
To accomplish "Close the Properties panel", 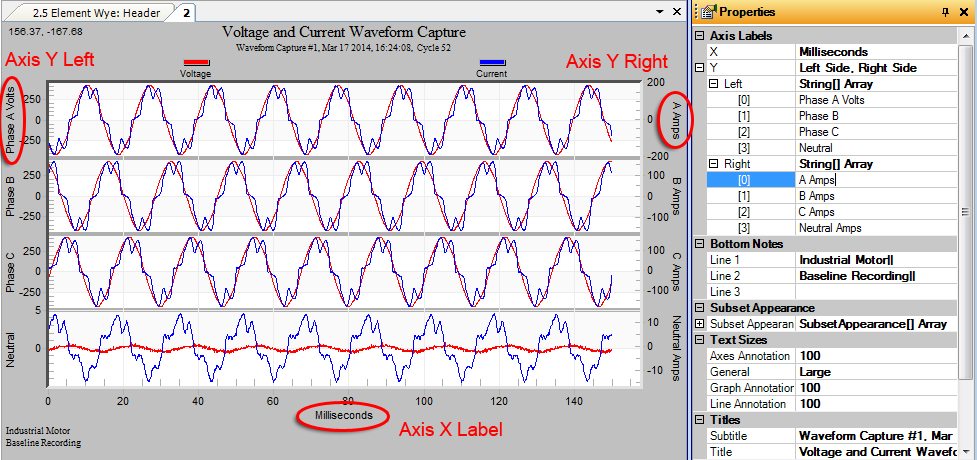I will [x=963, y=12].
